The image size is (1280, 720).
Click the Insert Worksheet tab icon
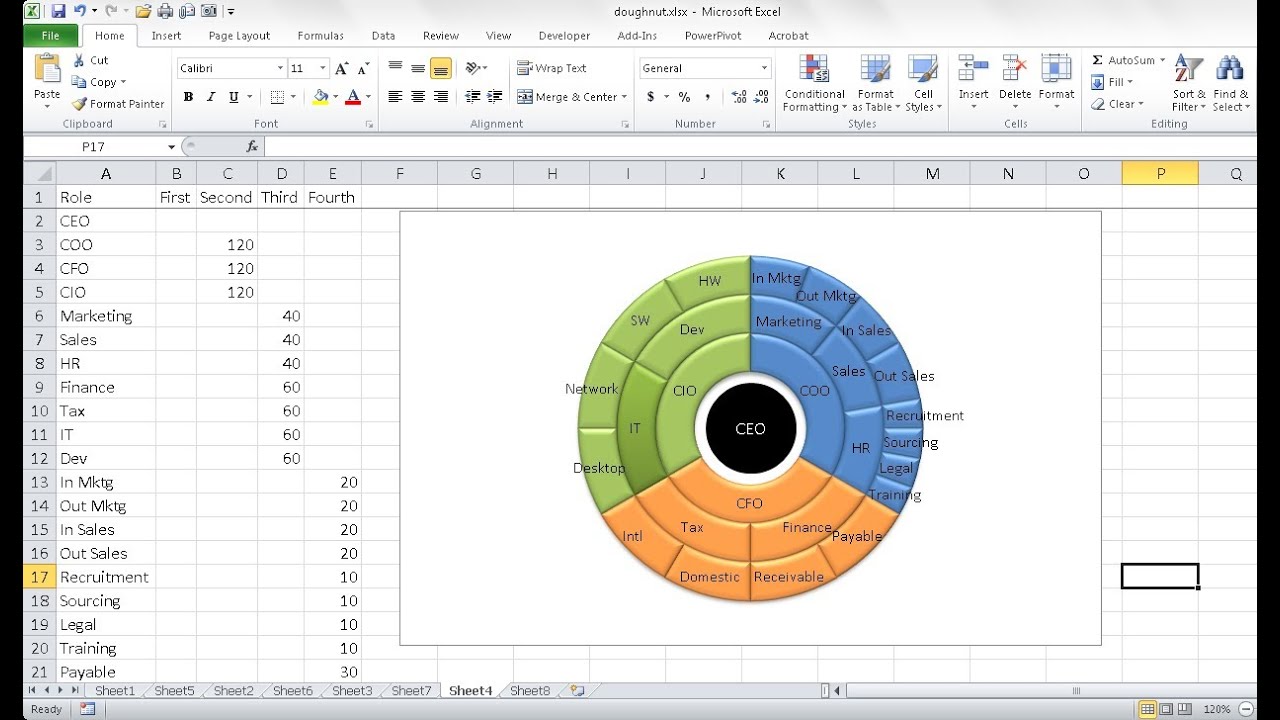tap(577, 690)
